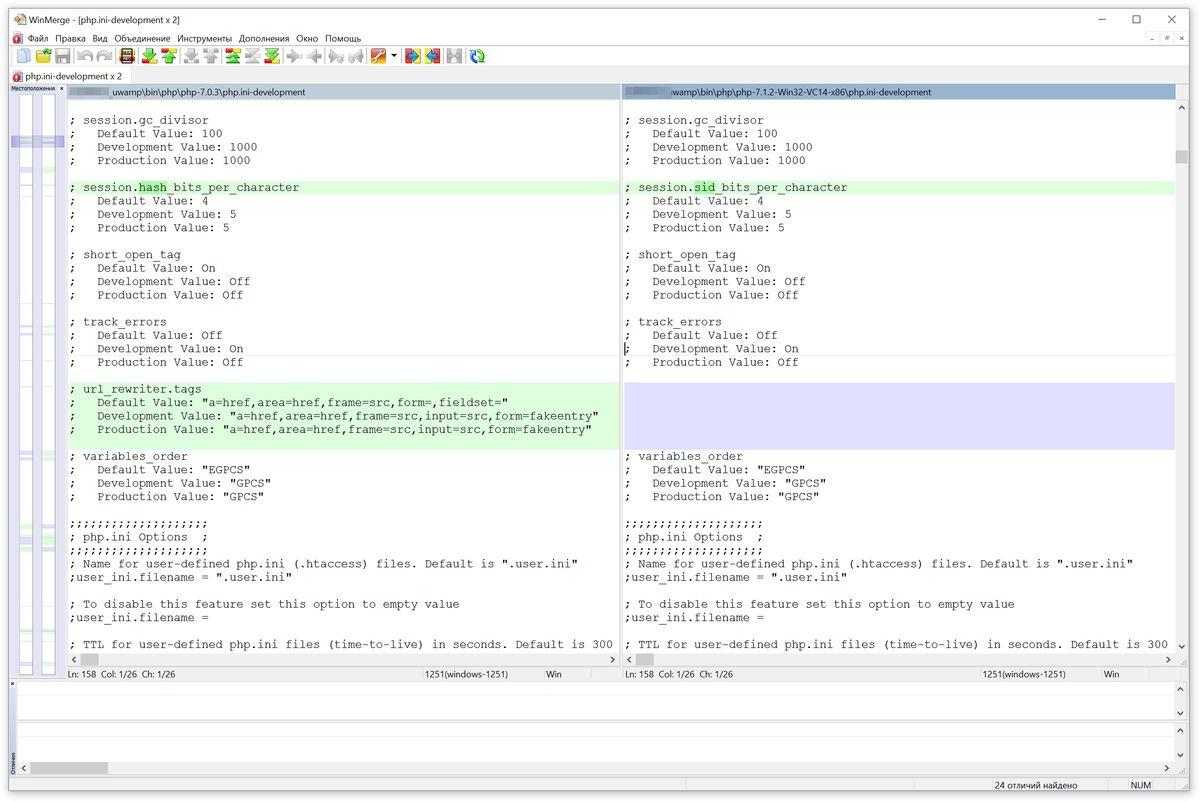Copy the difference to the right
Viewport: 1200px width, 802px height.
295,56
